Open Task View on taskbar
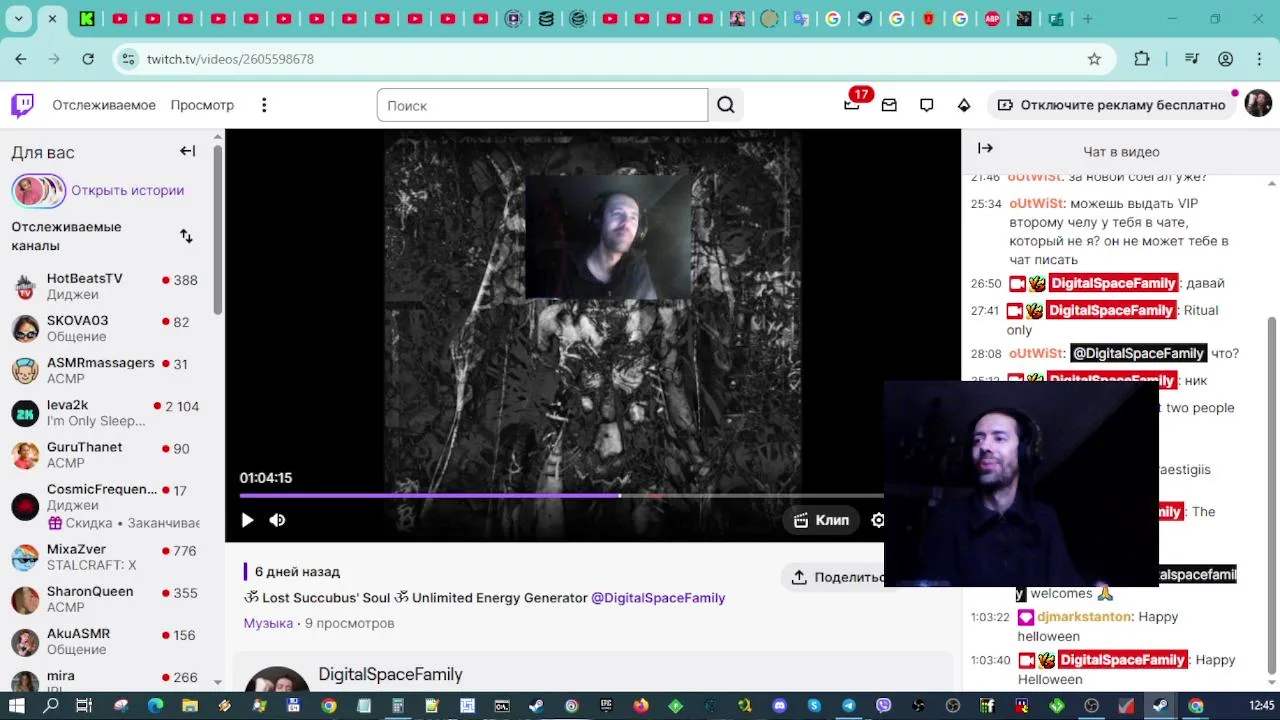Screen dimensions: 1280x720 click(x=84, y=705)
